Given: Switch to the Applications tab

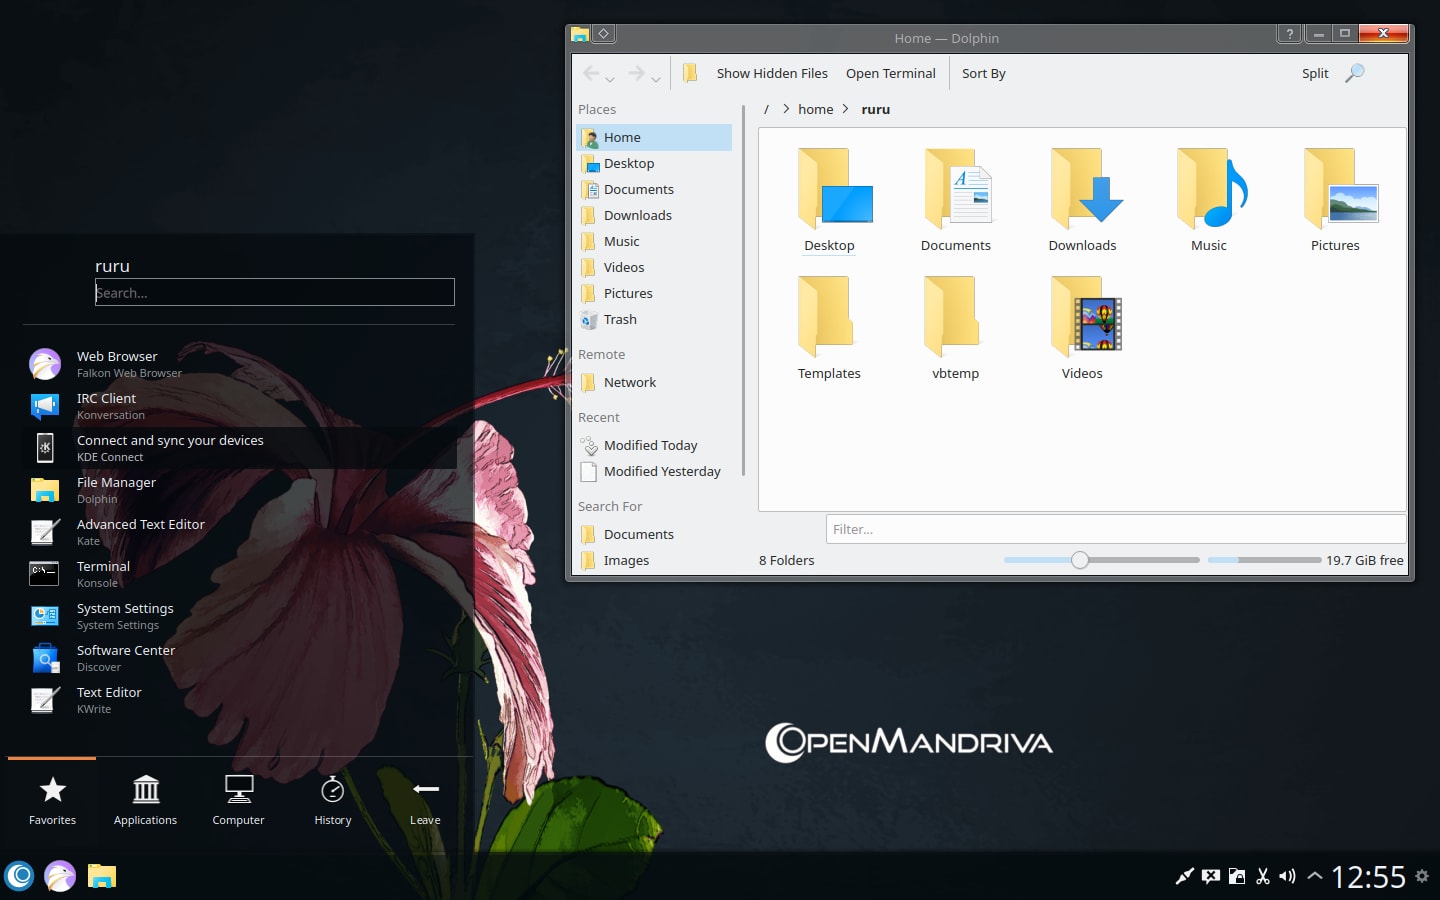Looking at the screenshot, I should [145, 800].
